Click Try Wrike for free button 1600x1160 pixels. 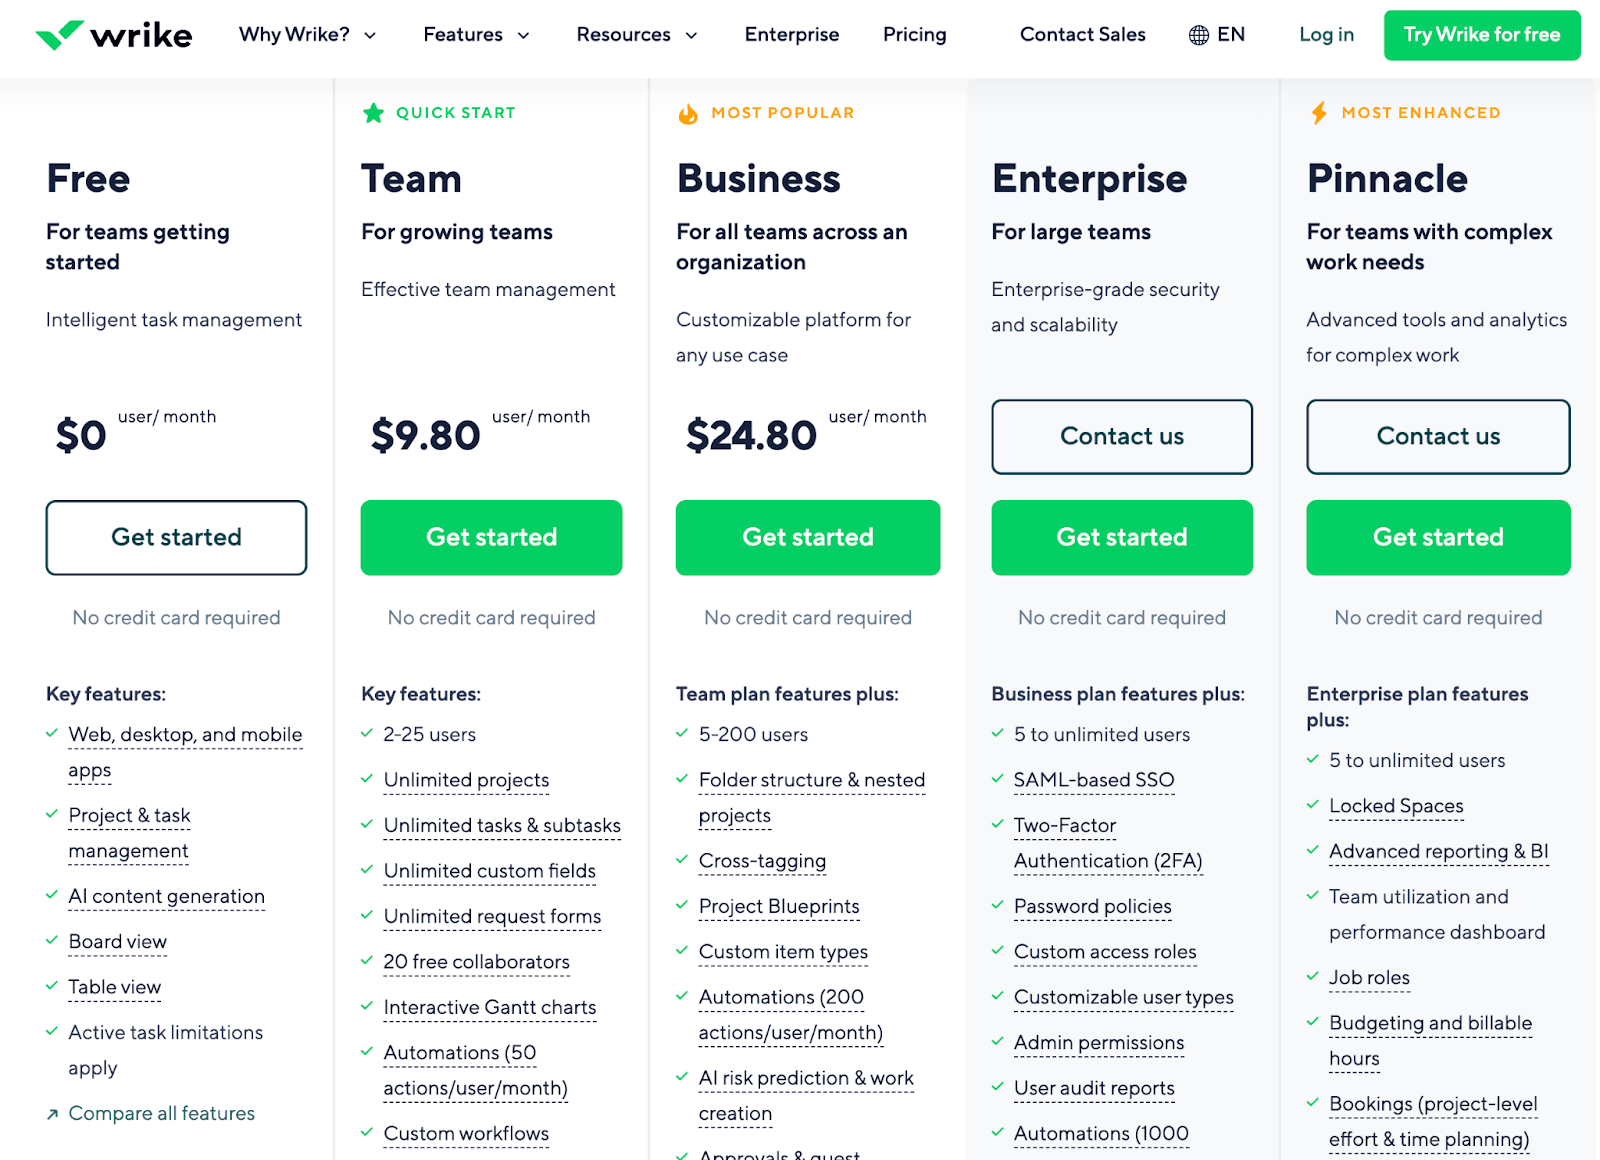[1482, 35]
